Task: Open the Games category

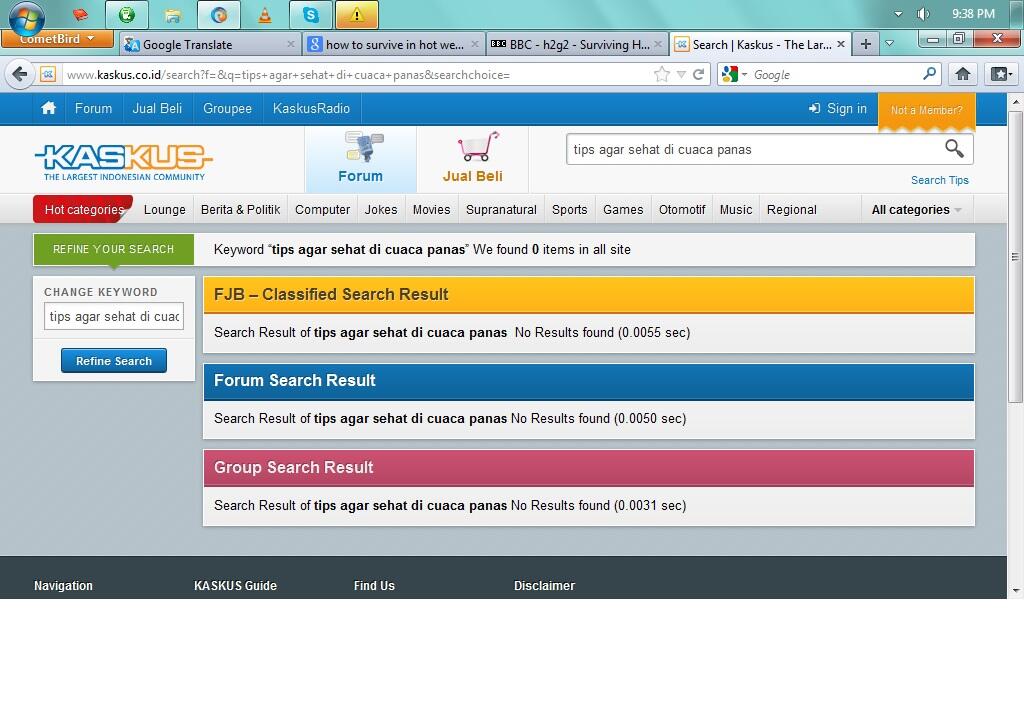Action: (623, 210)
